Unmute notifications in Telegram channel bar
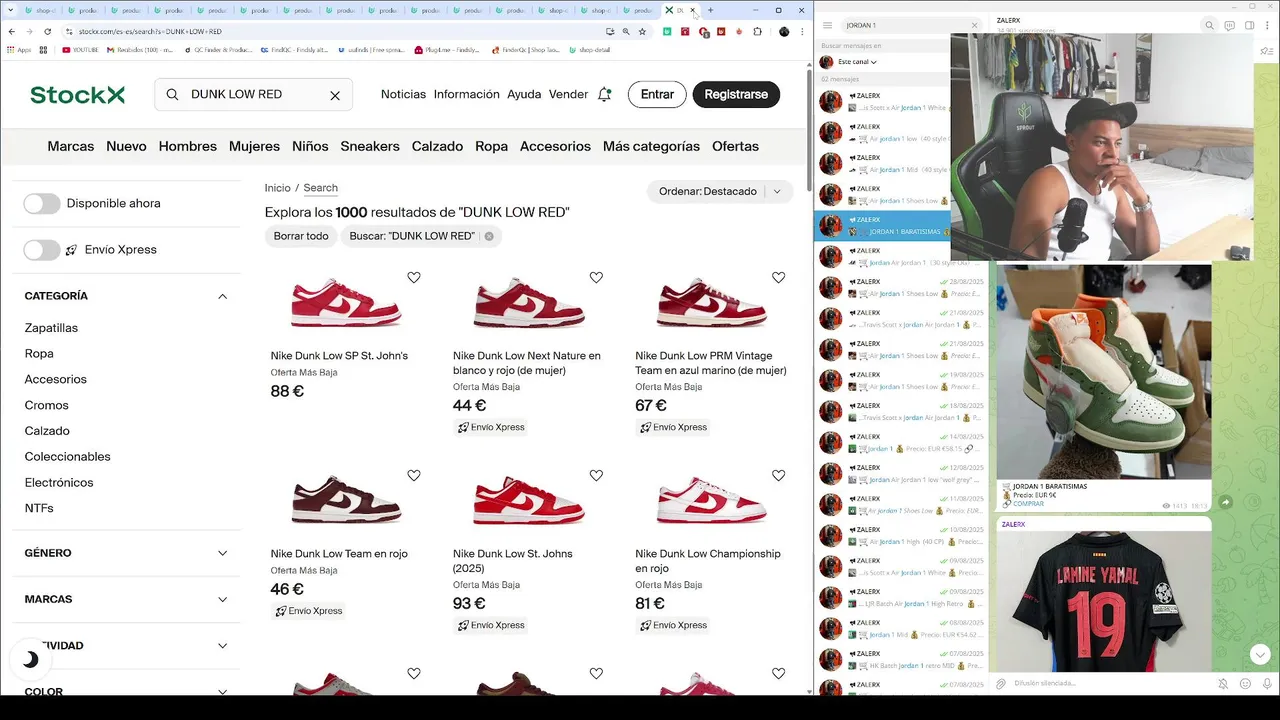This screenshot has width=1280, height=720. pyautogui.click(x=1223, y=684)
